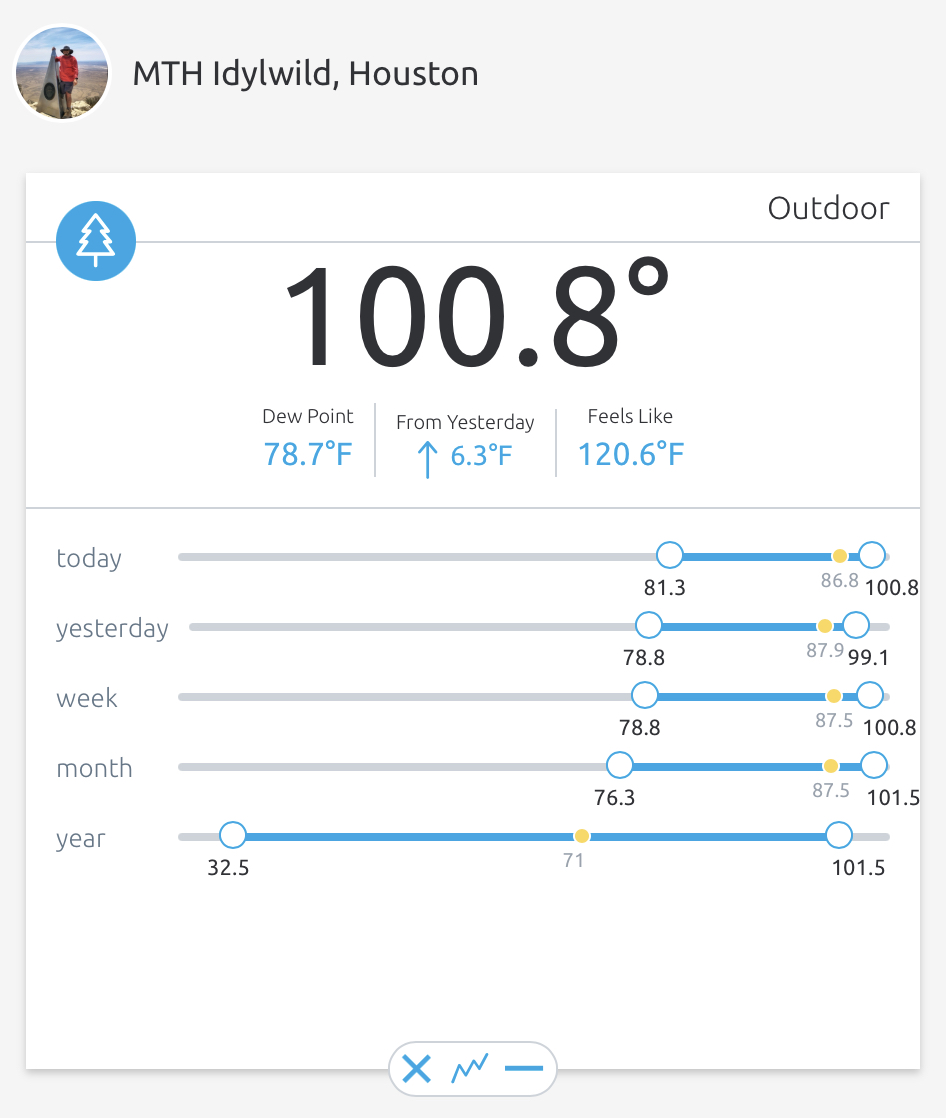Image resolution: width=946 pixels, height=1118 pixels.
Task: Open the line graph view icon
Action: (470, 1069)
